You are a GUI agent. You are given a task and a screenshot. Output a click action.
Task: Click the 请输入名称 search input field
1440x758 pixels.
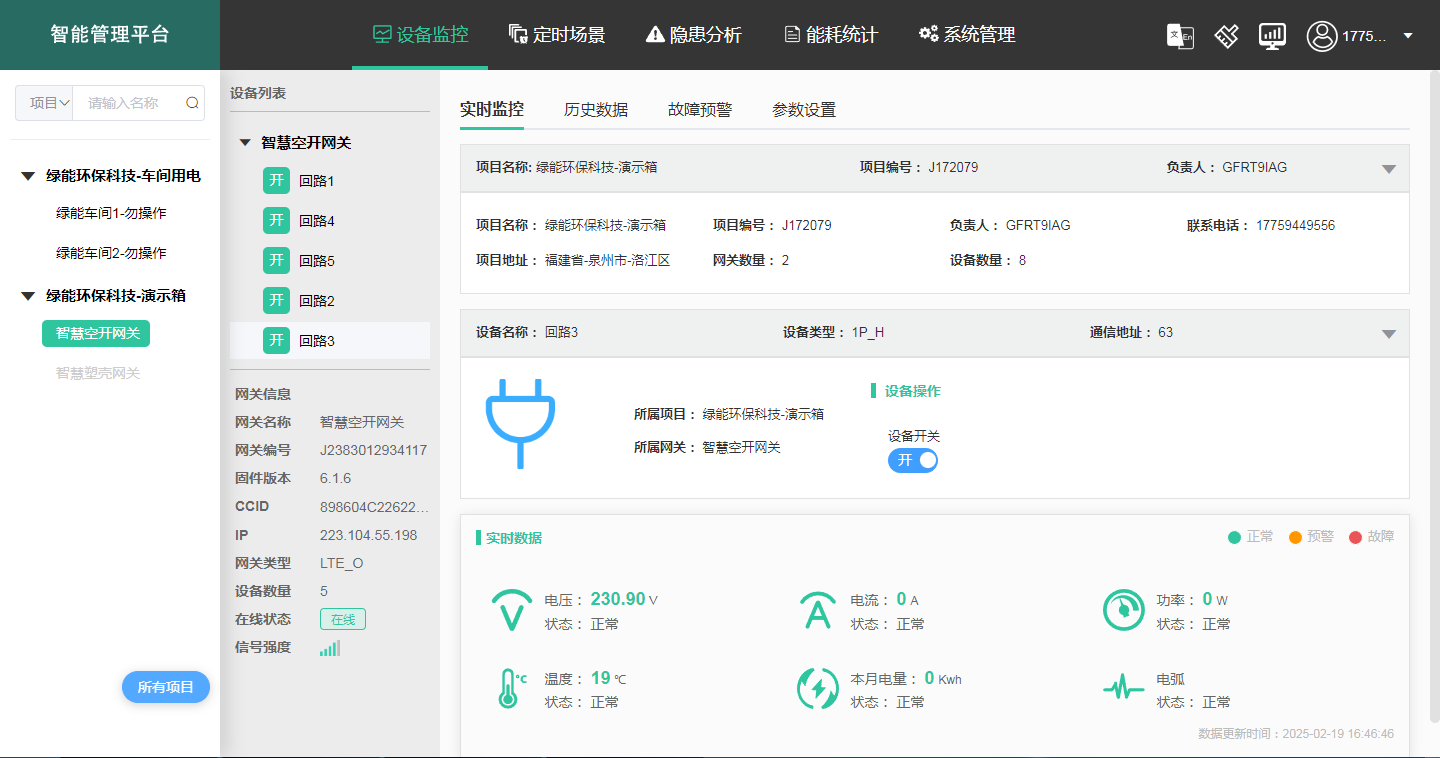[x=130, y=102]
